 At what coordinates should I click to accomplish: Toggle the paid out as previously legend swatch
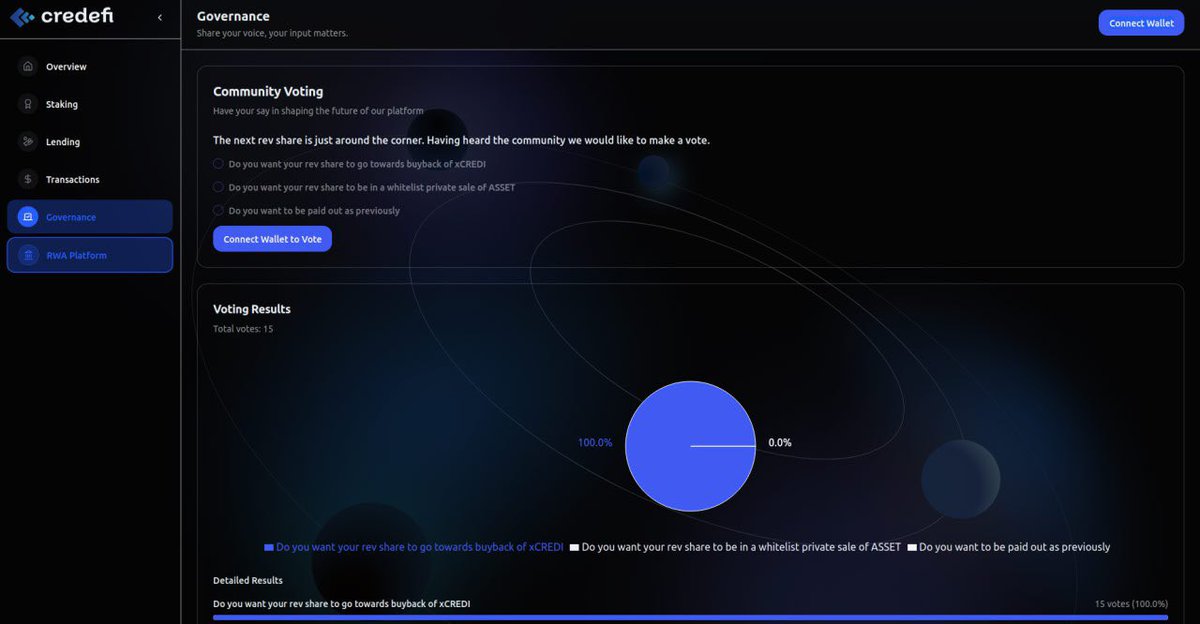click(912, 548)
